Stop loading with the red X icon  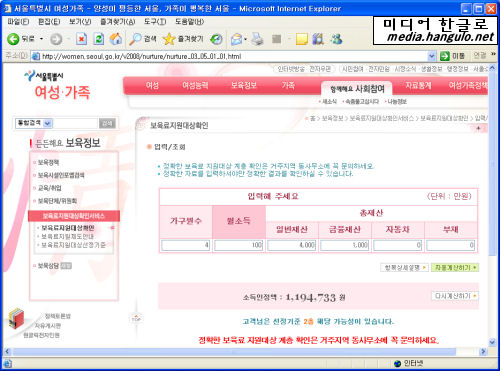[x=81, y=39]
